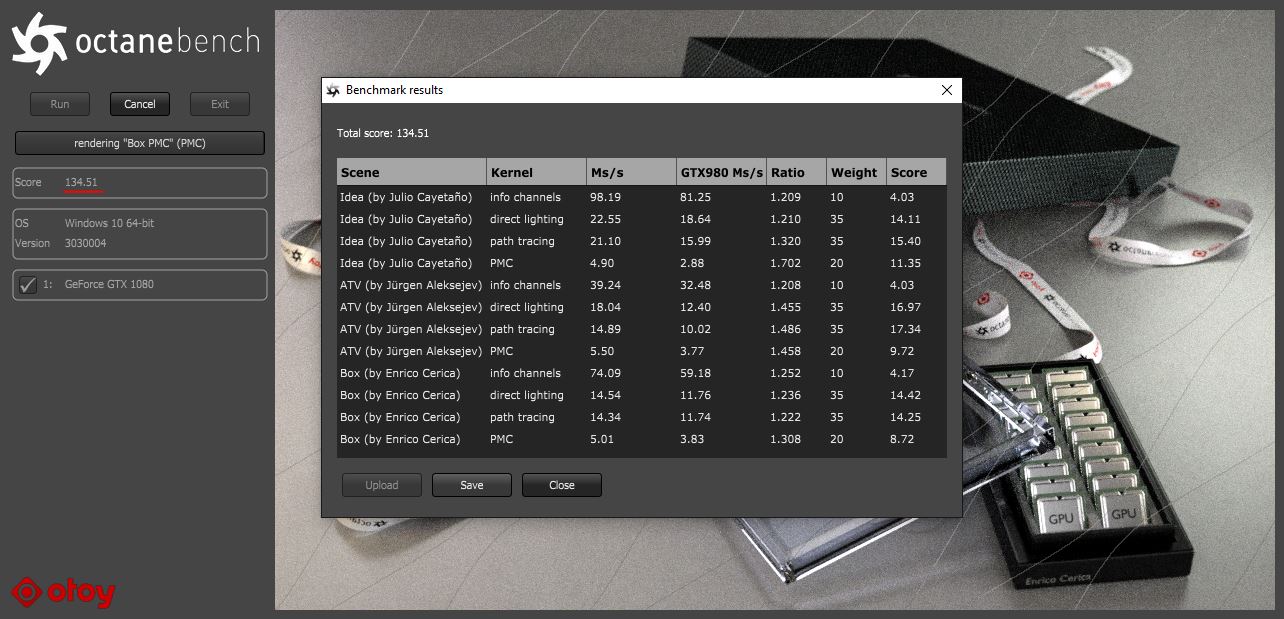Click the Weight column header

point(856,172)
